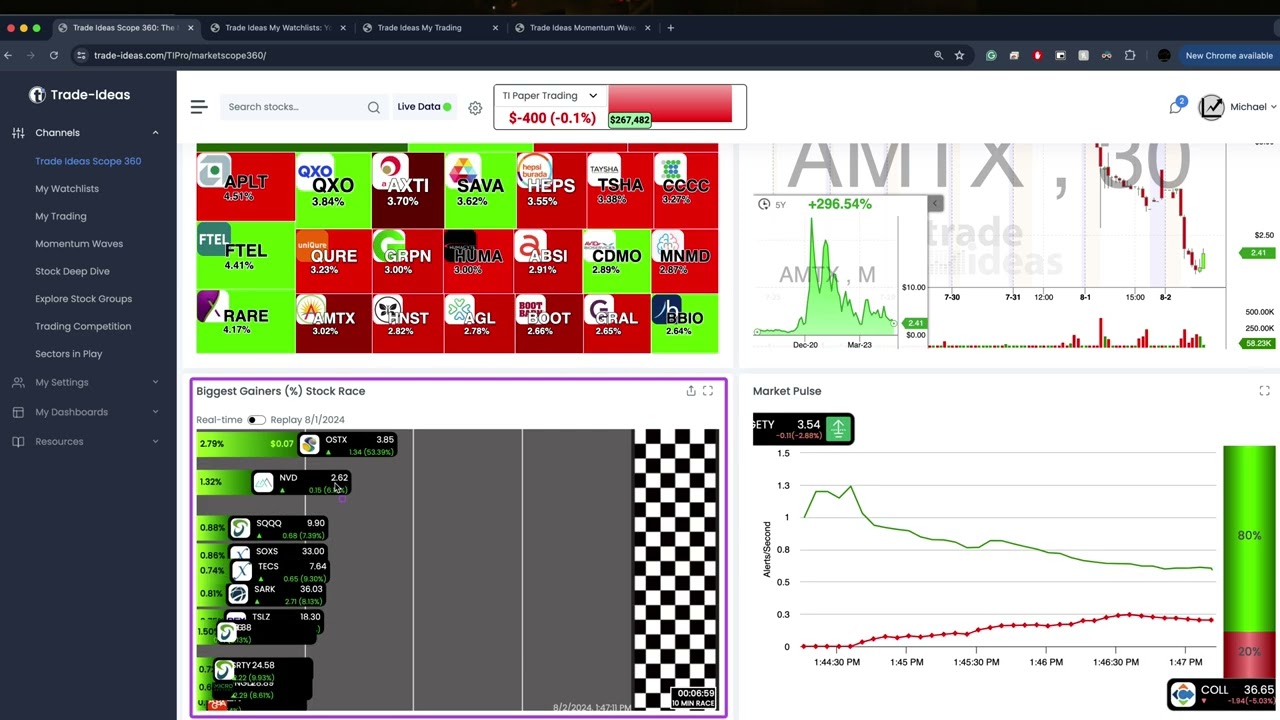Open Momentum Waves channel
1280x720 pixels.
point(79,244)
